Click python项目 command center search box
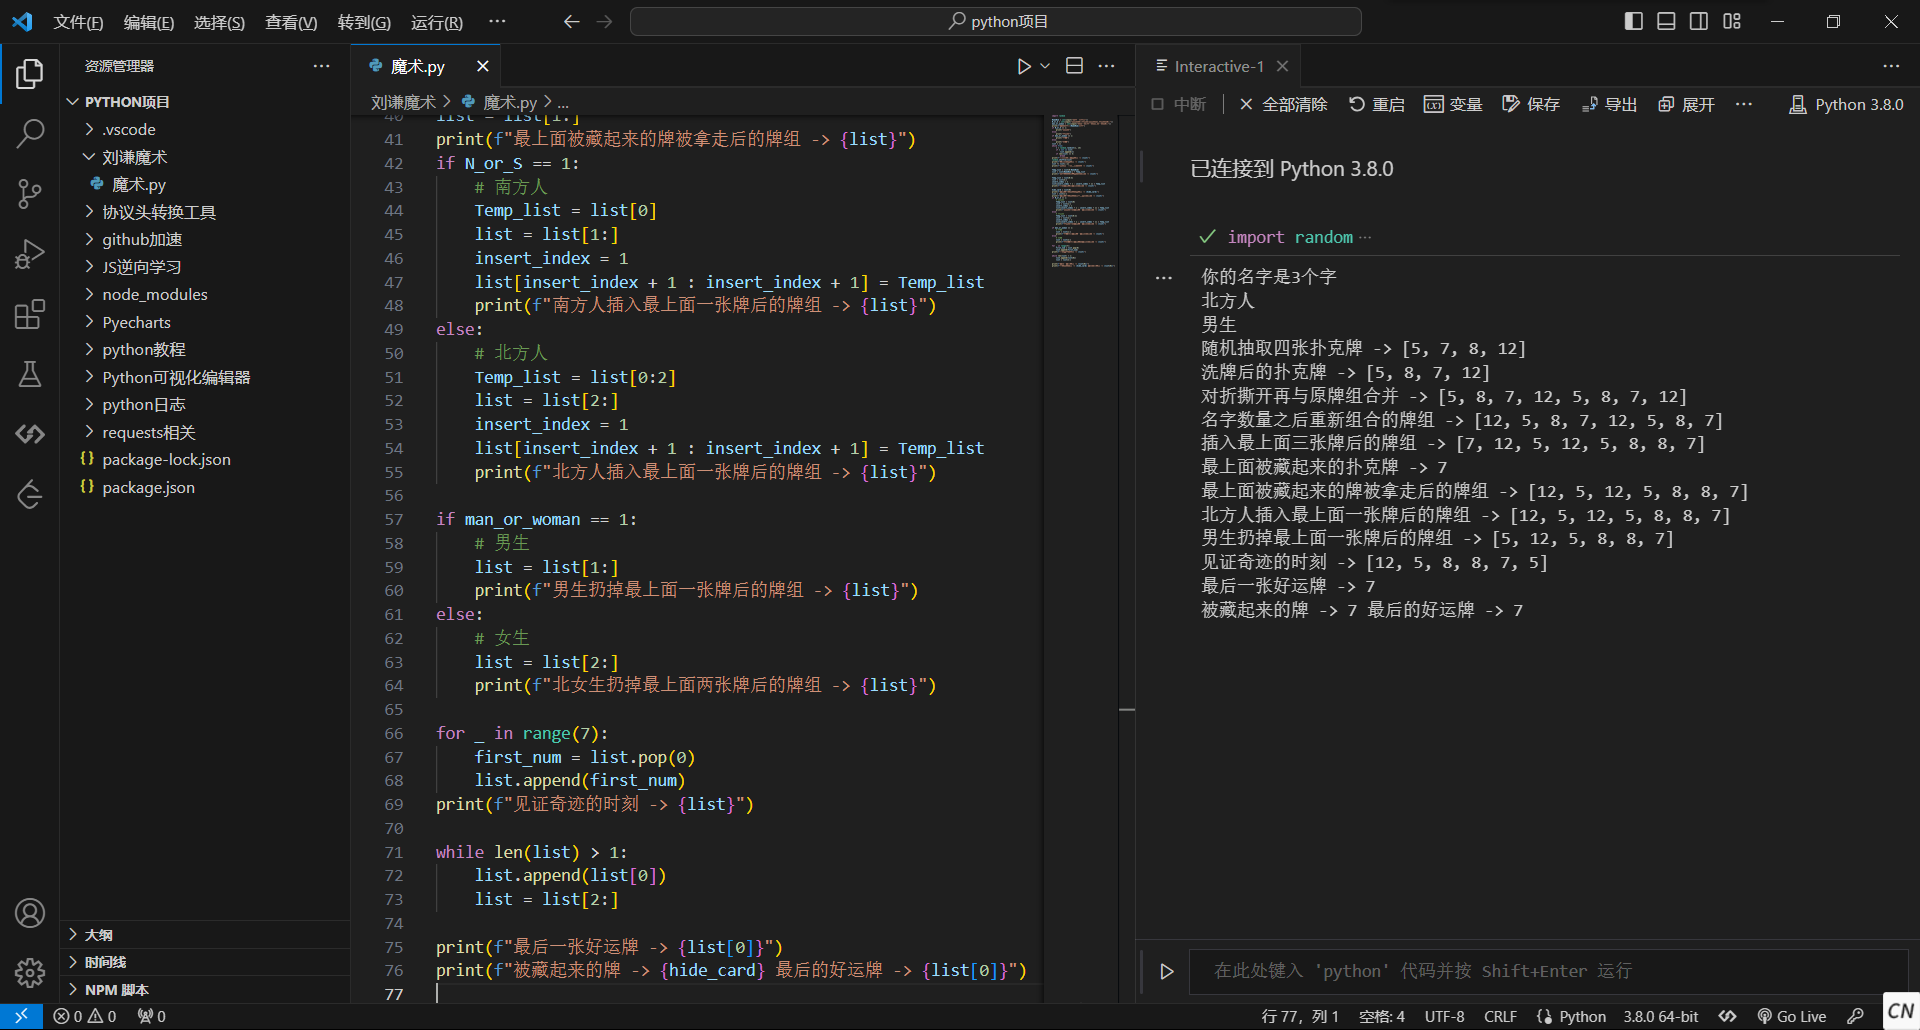Viewport: 1920px width, 1030px height. click(x=995, y=21)
